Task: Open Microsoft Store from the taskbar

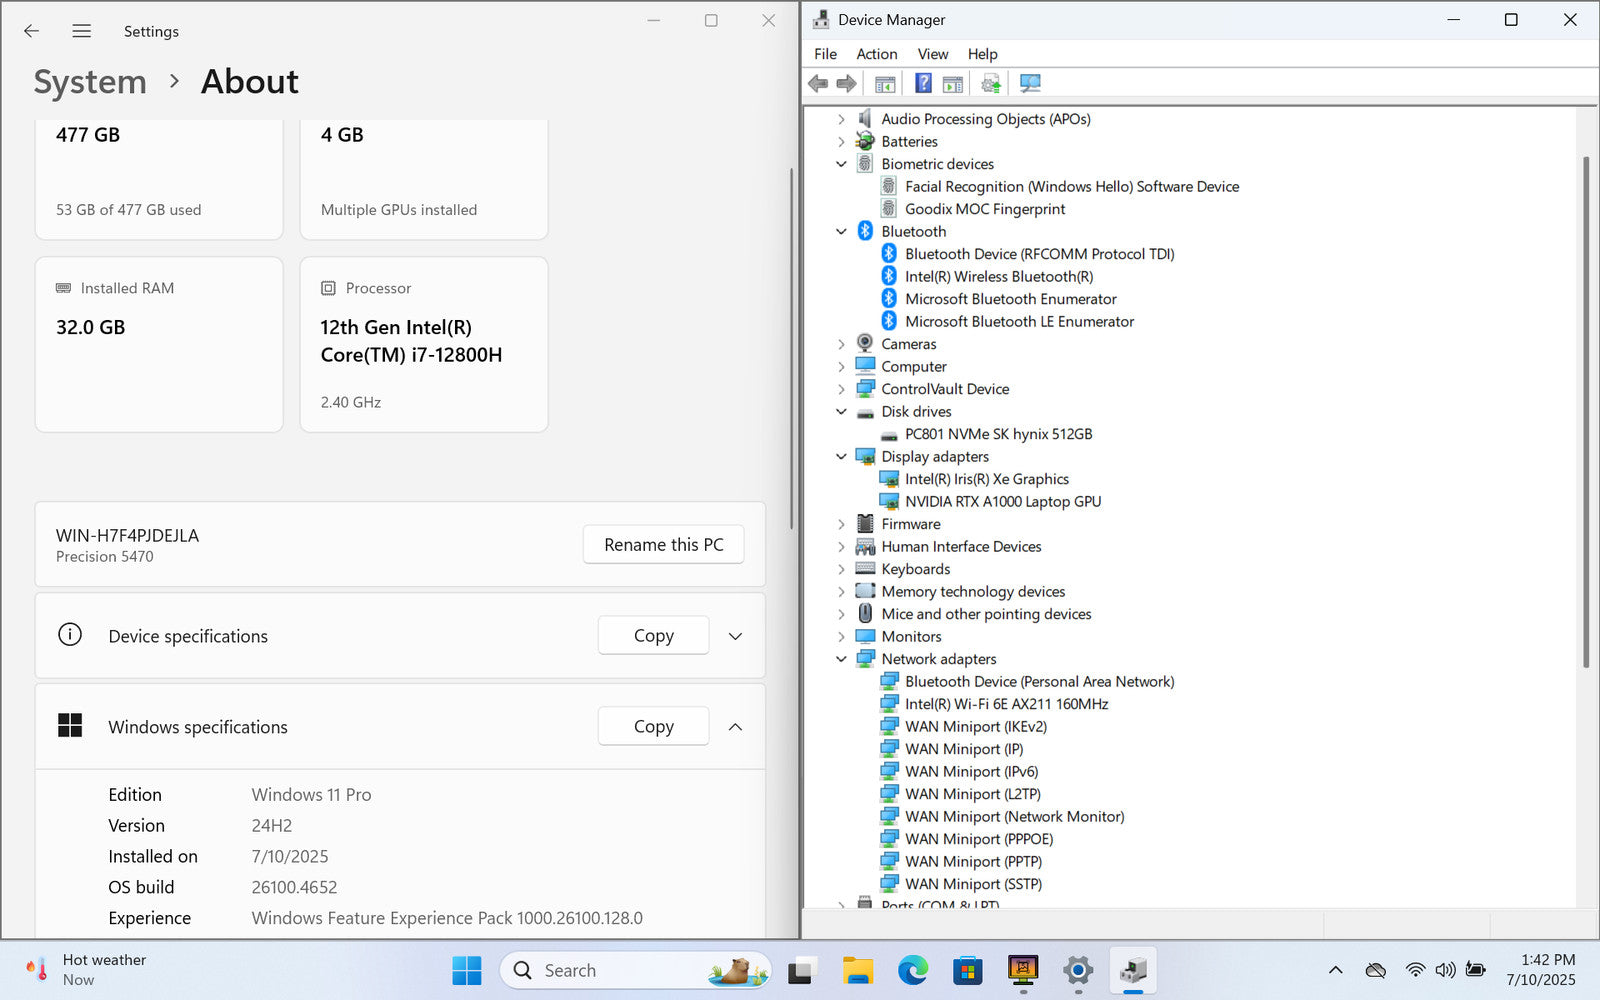Action: [x=967, y=970]
